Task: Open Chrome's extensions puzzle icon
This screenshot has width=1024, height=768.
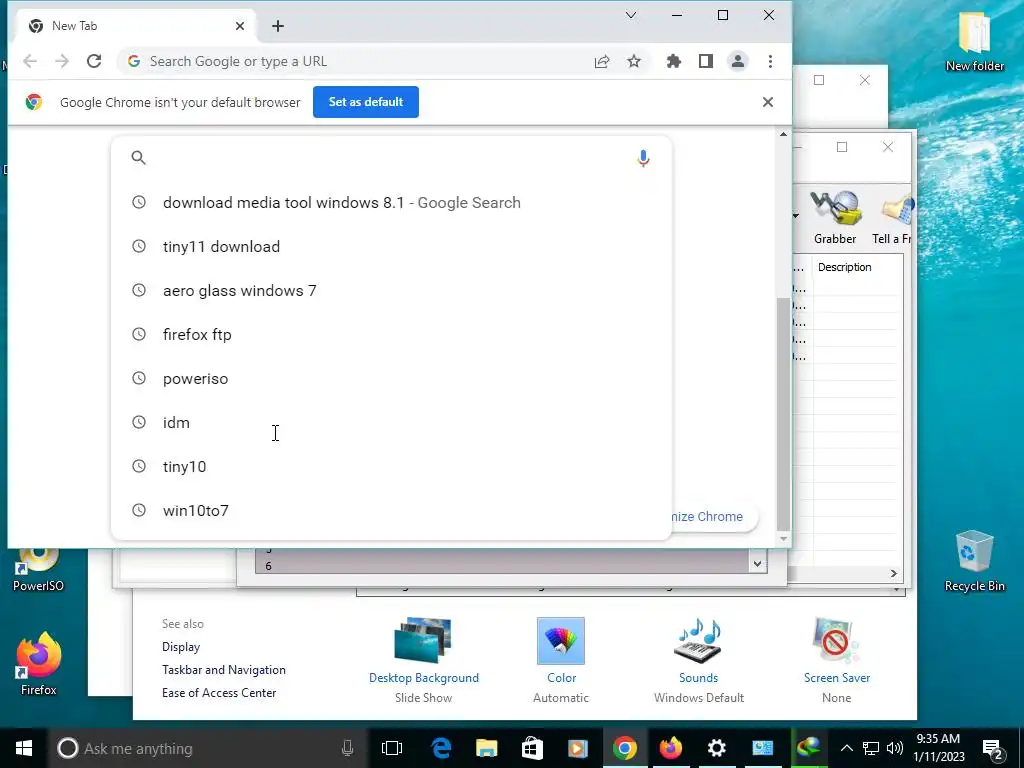Action: pos(673,61)
